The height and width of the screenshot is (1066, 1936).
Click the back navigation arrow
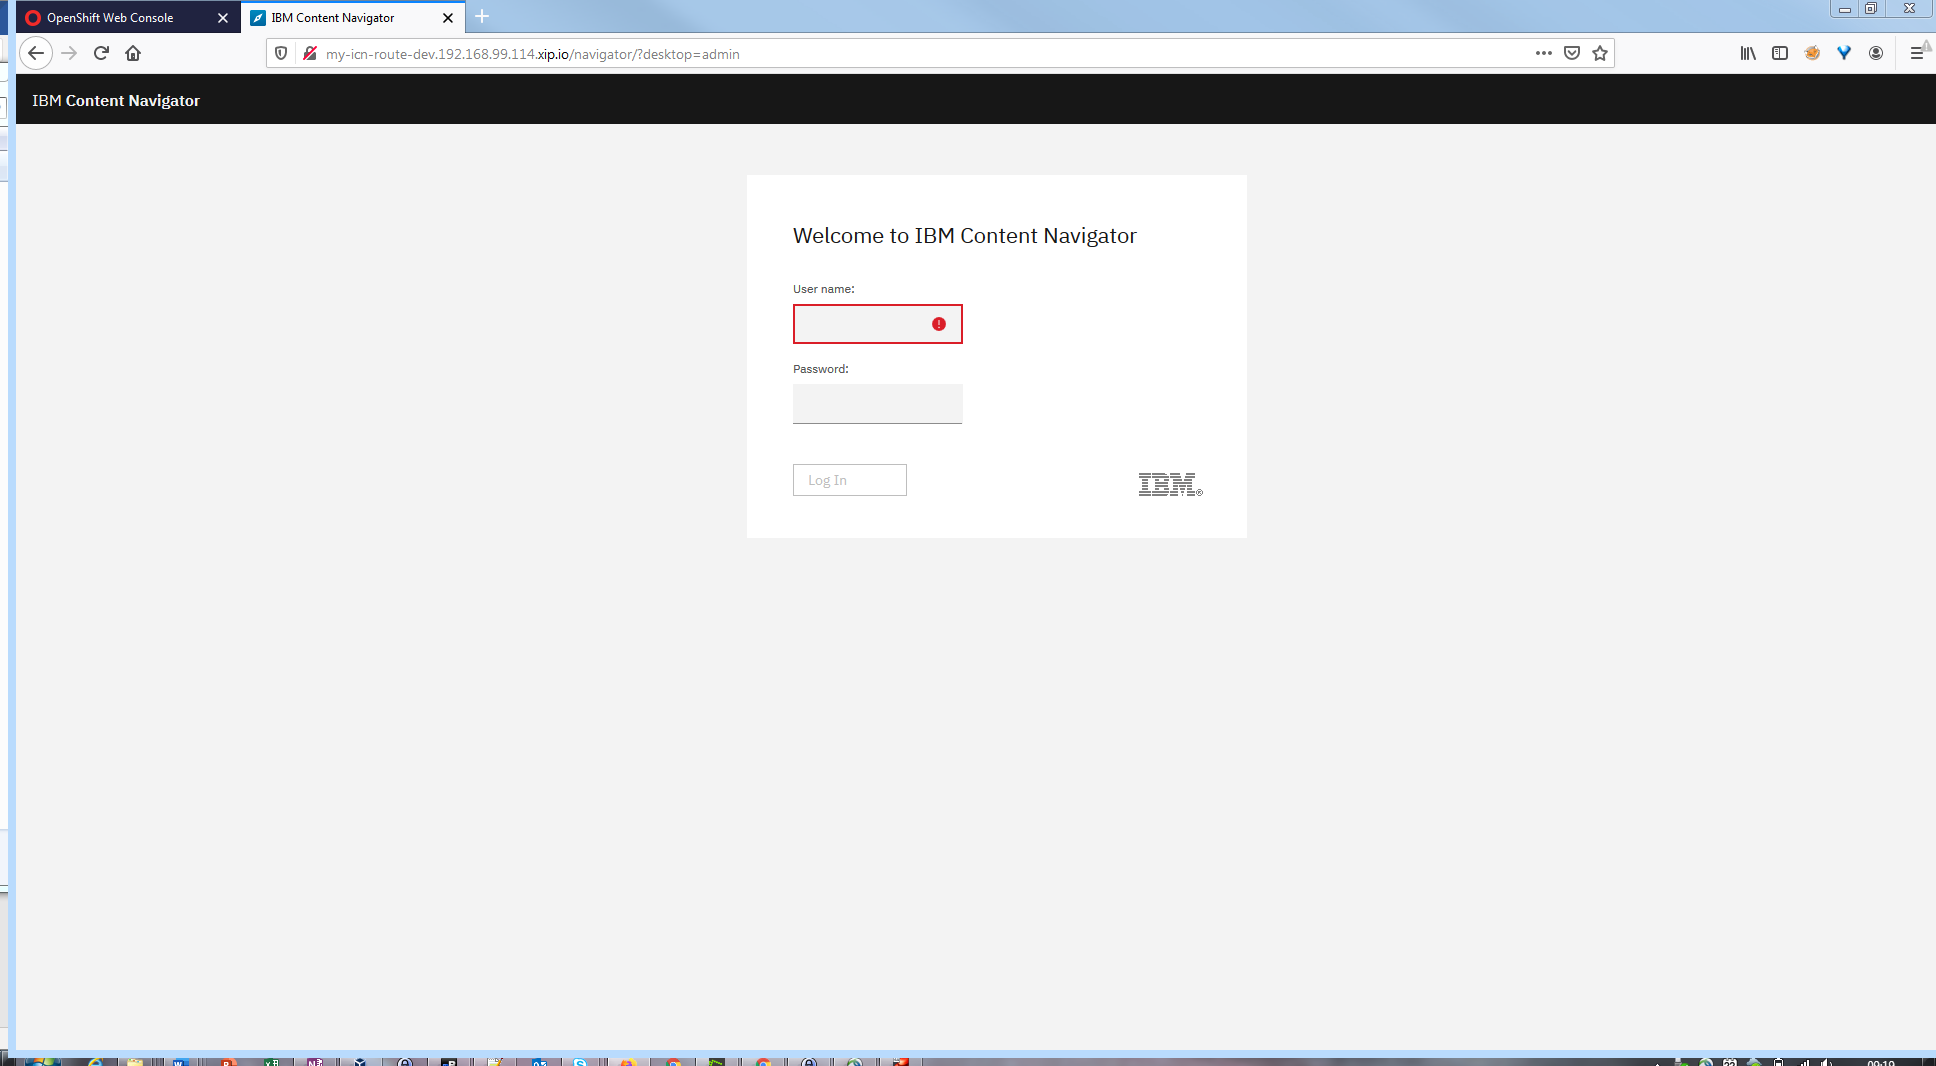click(36, 53)
